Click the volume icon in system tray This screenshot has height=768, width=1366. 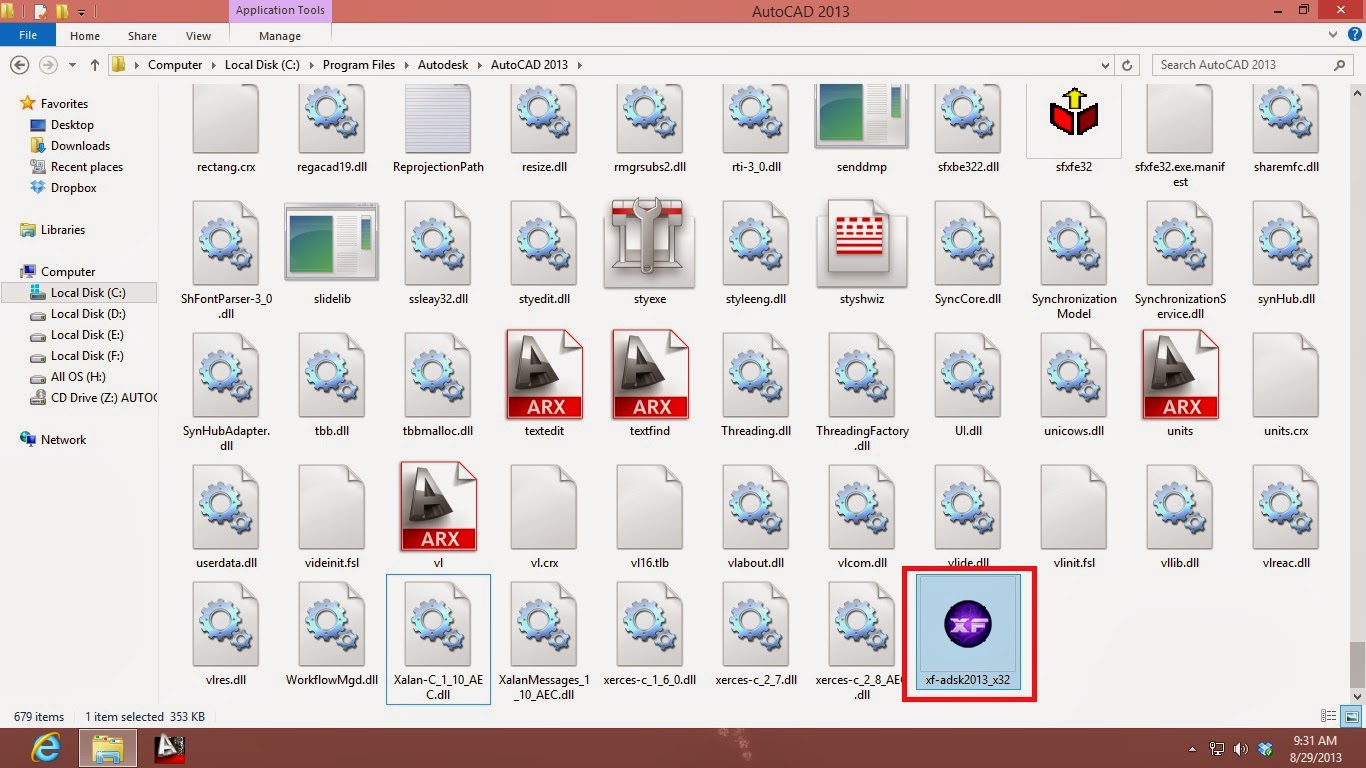1241,748
